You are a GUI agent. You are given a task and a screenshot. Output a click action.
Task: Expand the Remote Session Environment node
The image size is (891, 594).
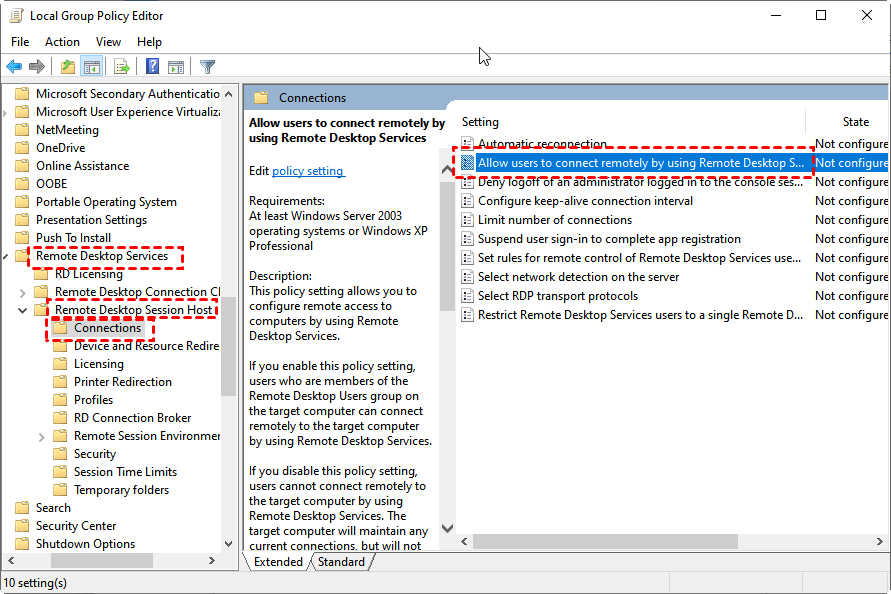[41, 437]
